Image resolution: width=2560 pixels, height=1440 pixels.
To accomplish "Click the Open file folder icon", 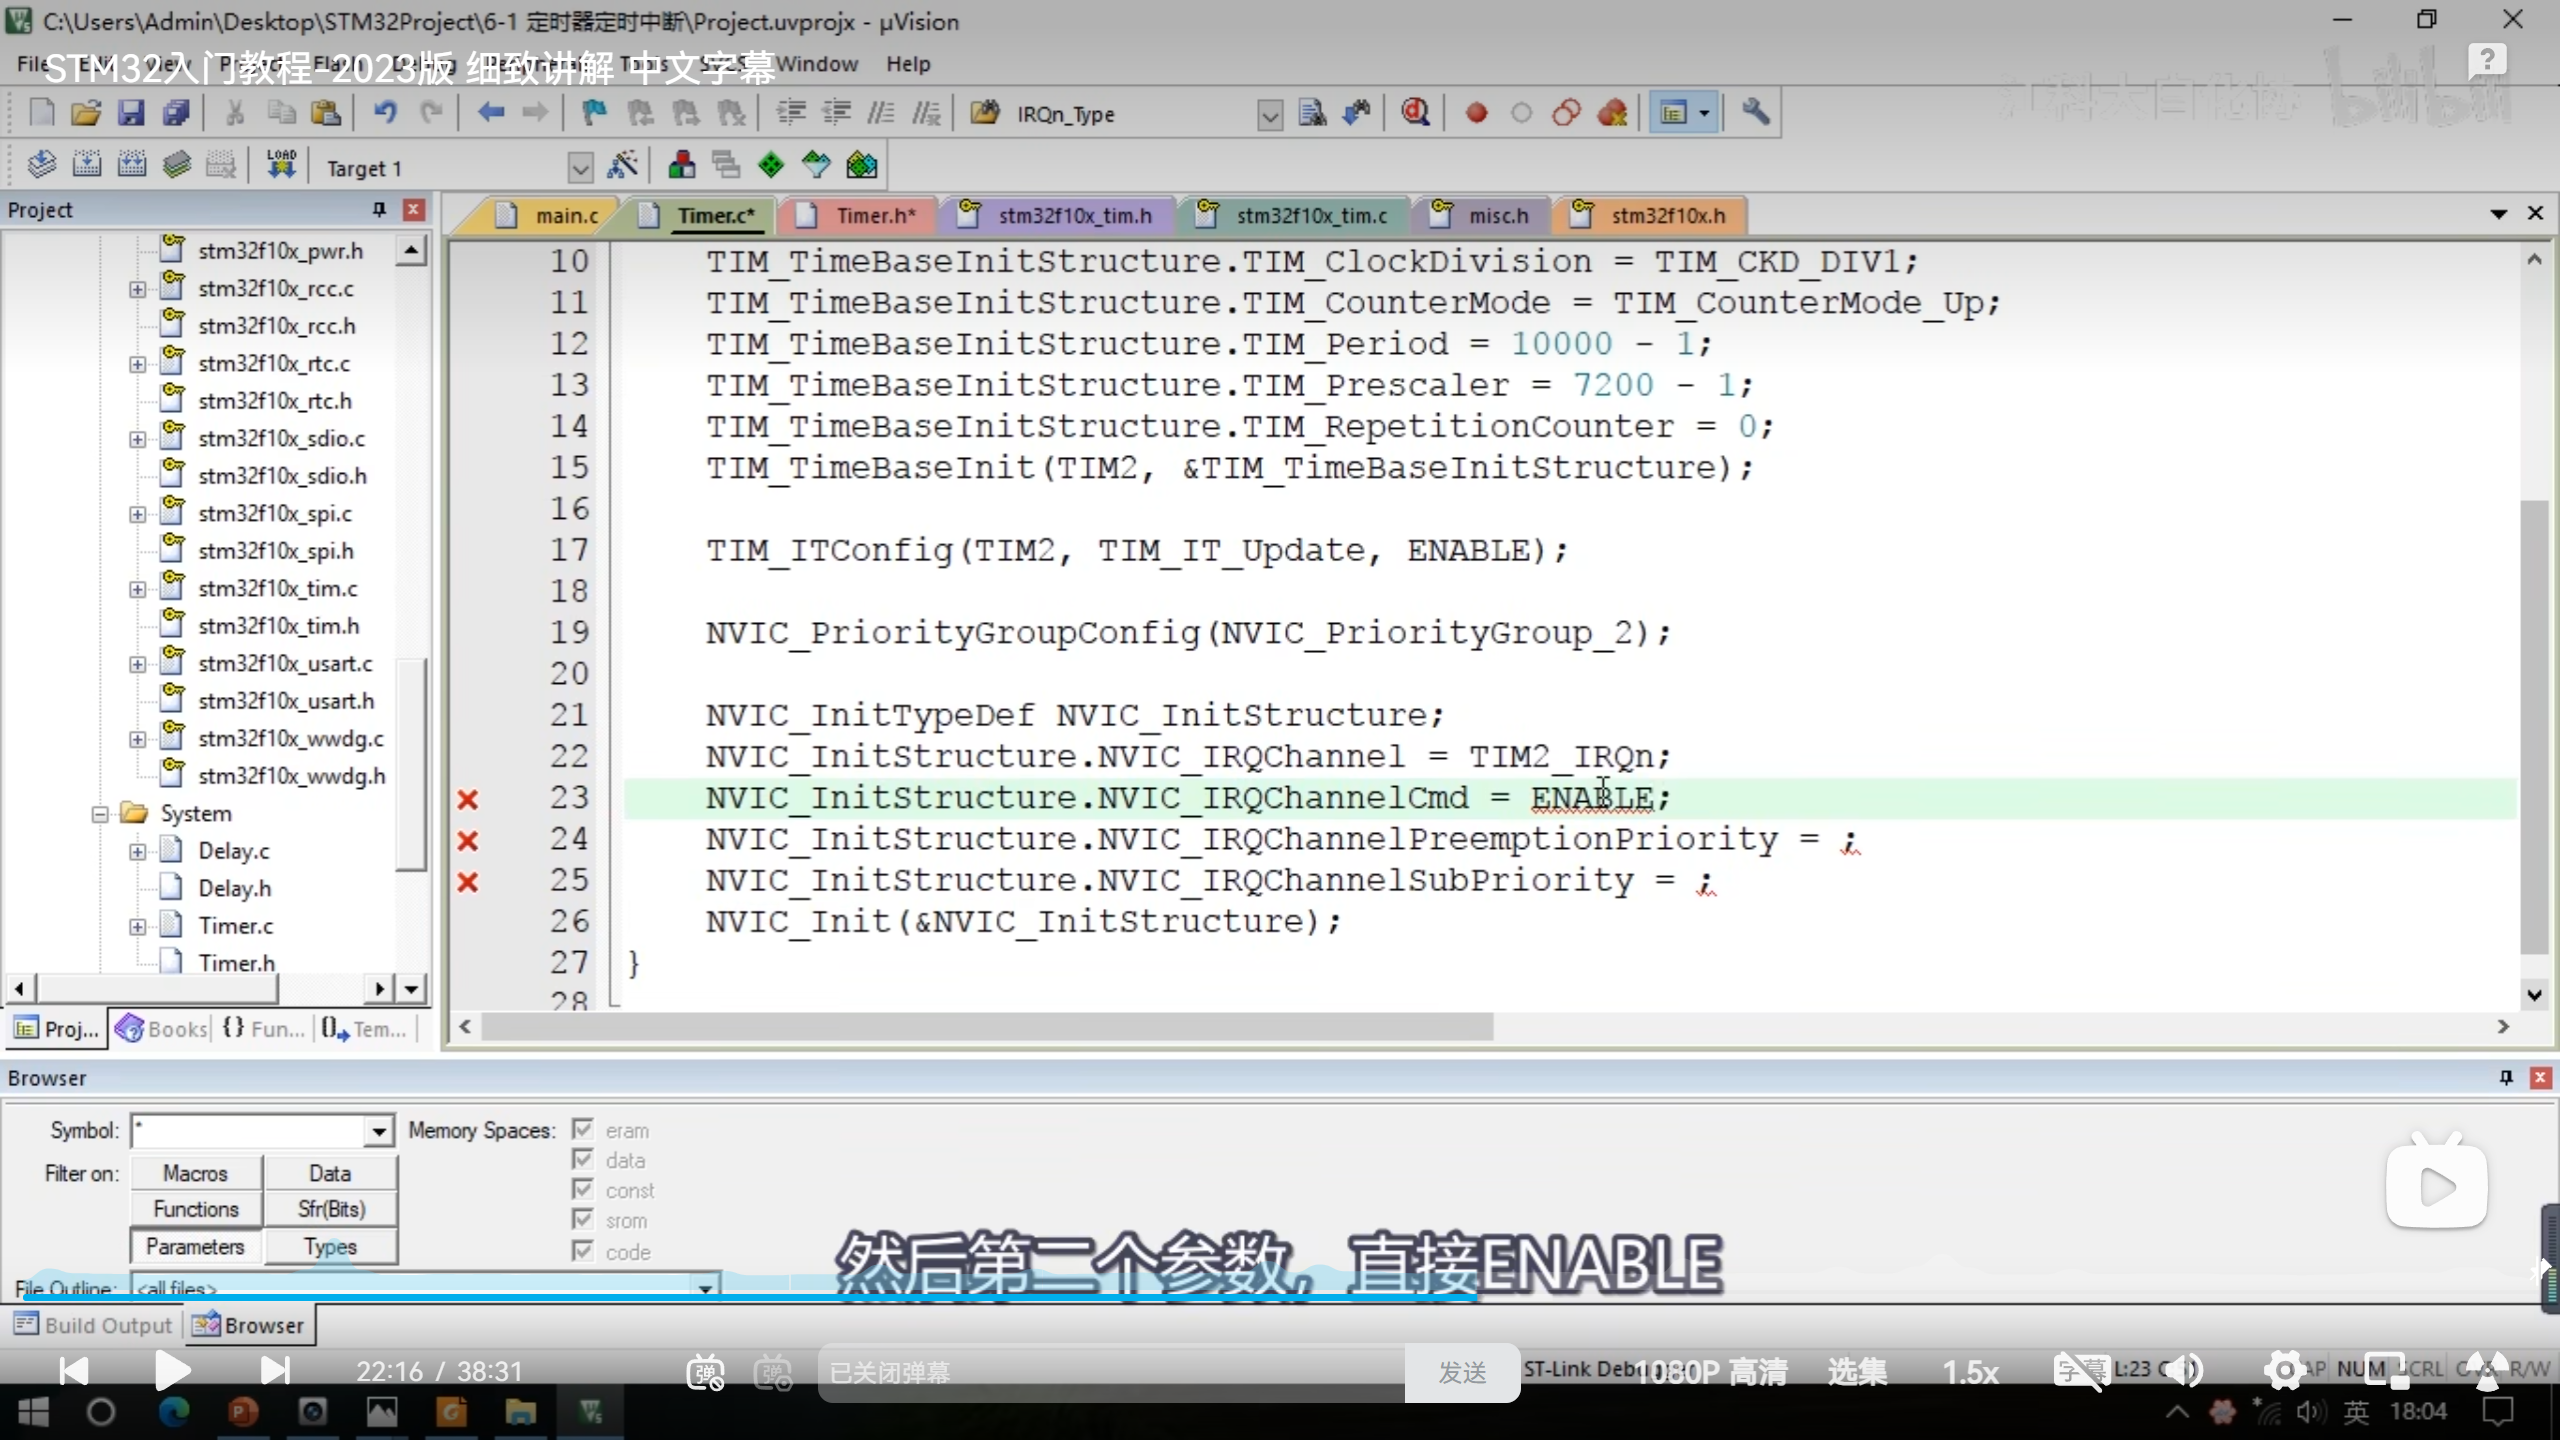I will pyautogui.click(x=86, y=113).
